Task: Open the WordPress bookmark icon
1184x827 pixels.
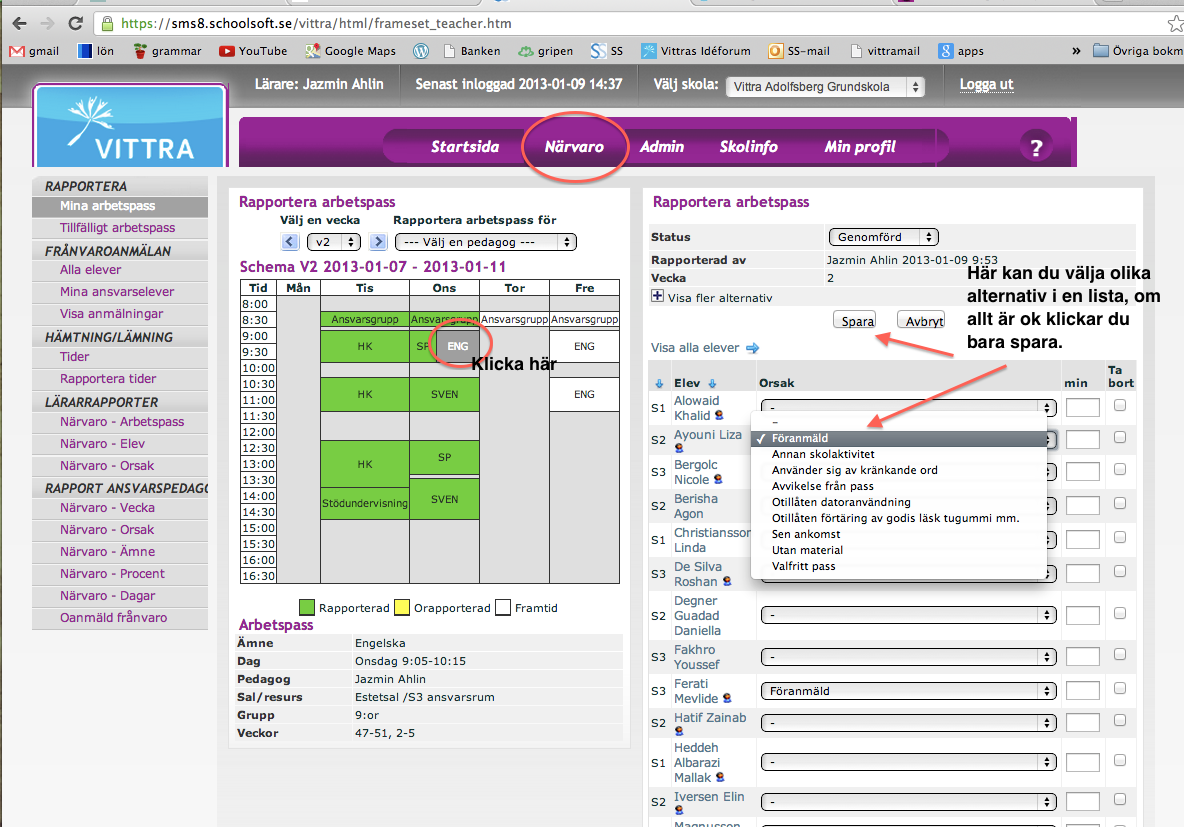Action: tap(421, 51)
